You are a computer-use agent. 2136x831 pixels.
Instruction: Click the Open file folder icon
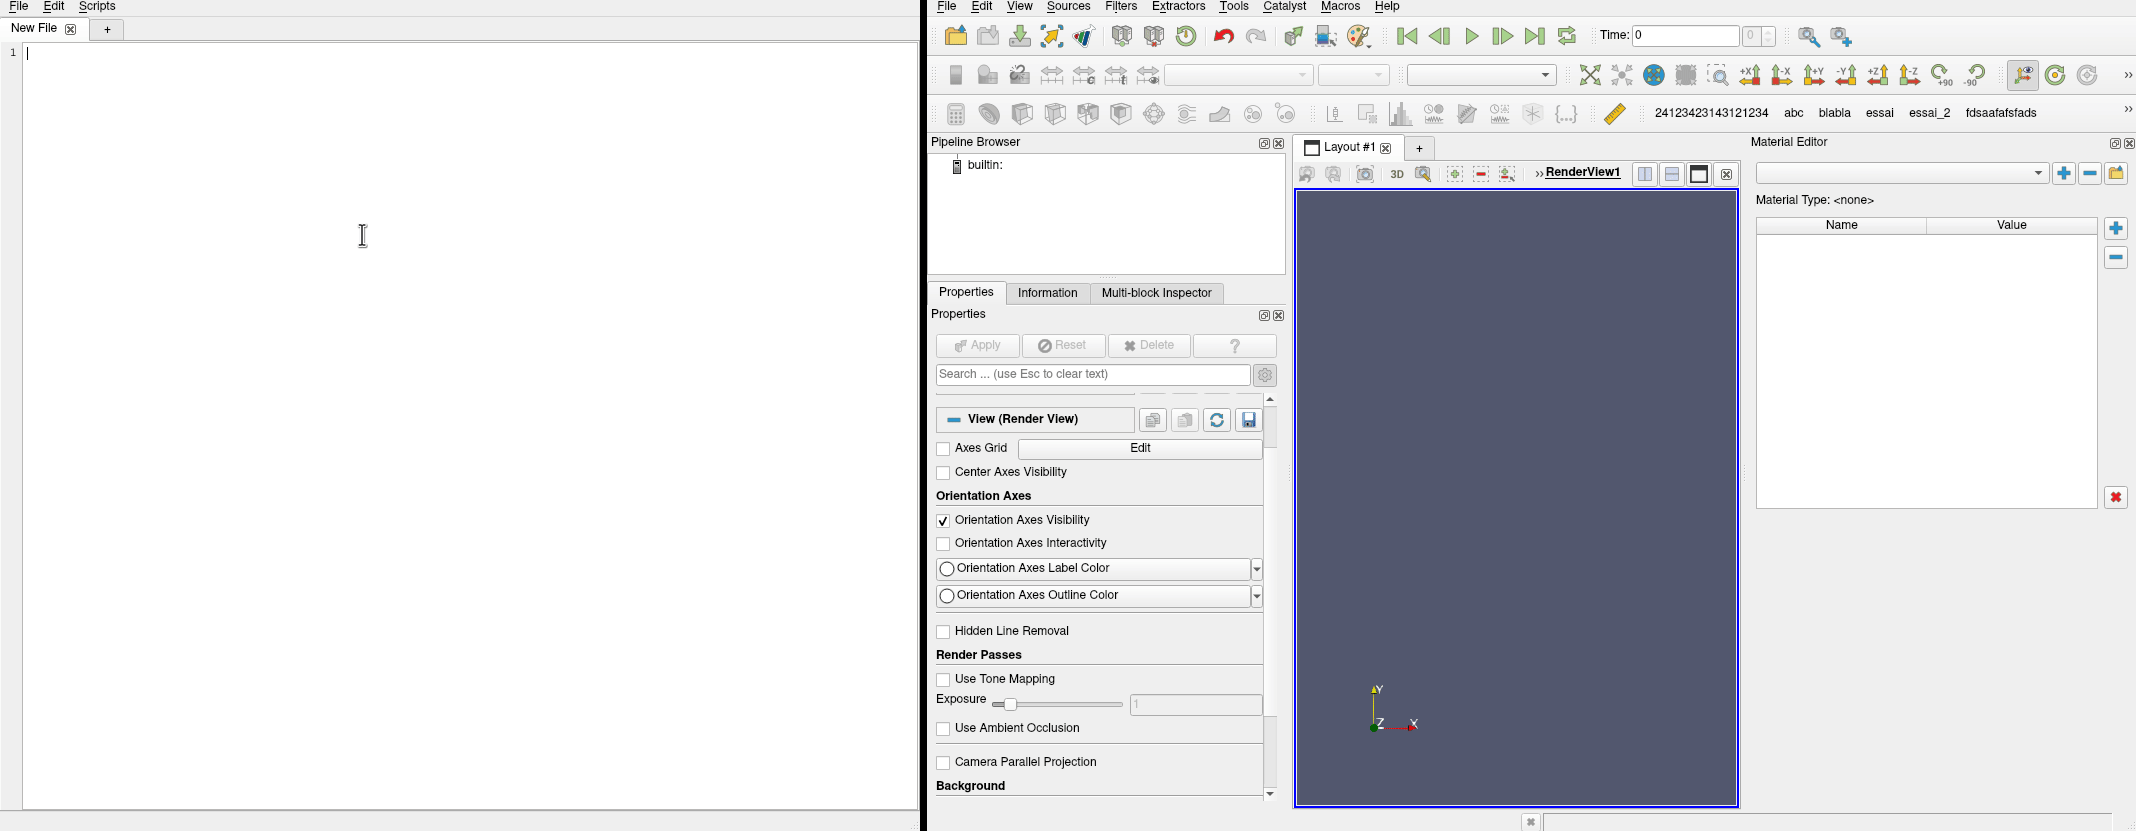pyautogui.click(x=956, y=37)
